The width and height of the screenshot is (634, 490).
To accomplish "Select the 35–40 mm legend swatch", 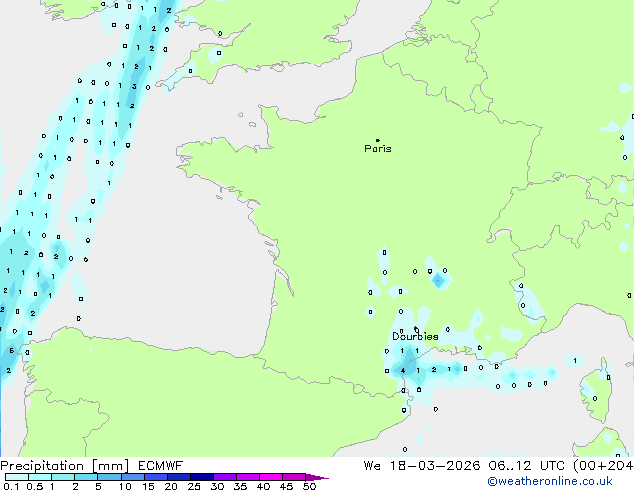I will (247, 477).
